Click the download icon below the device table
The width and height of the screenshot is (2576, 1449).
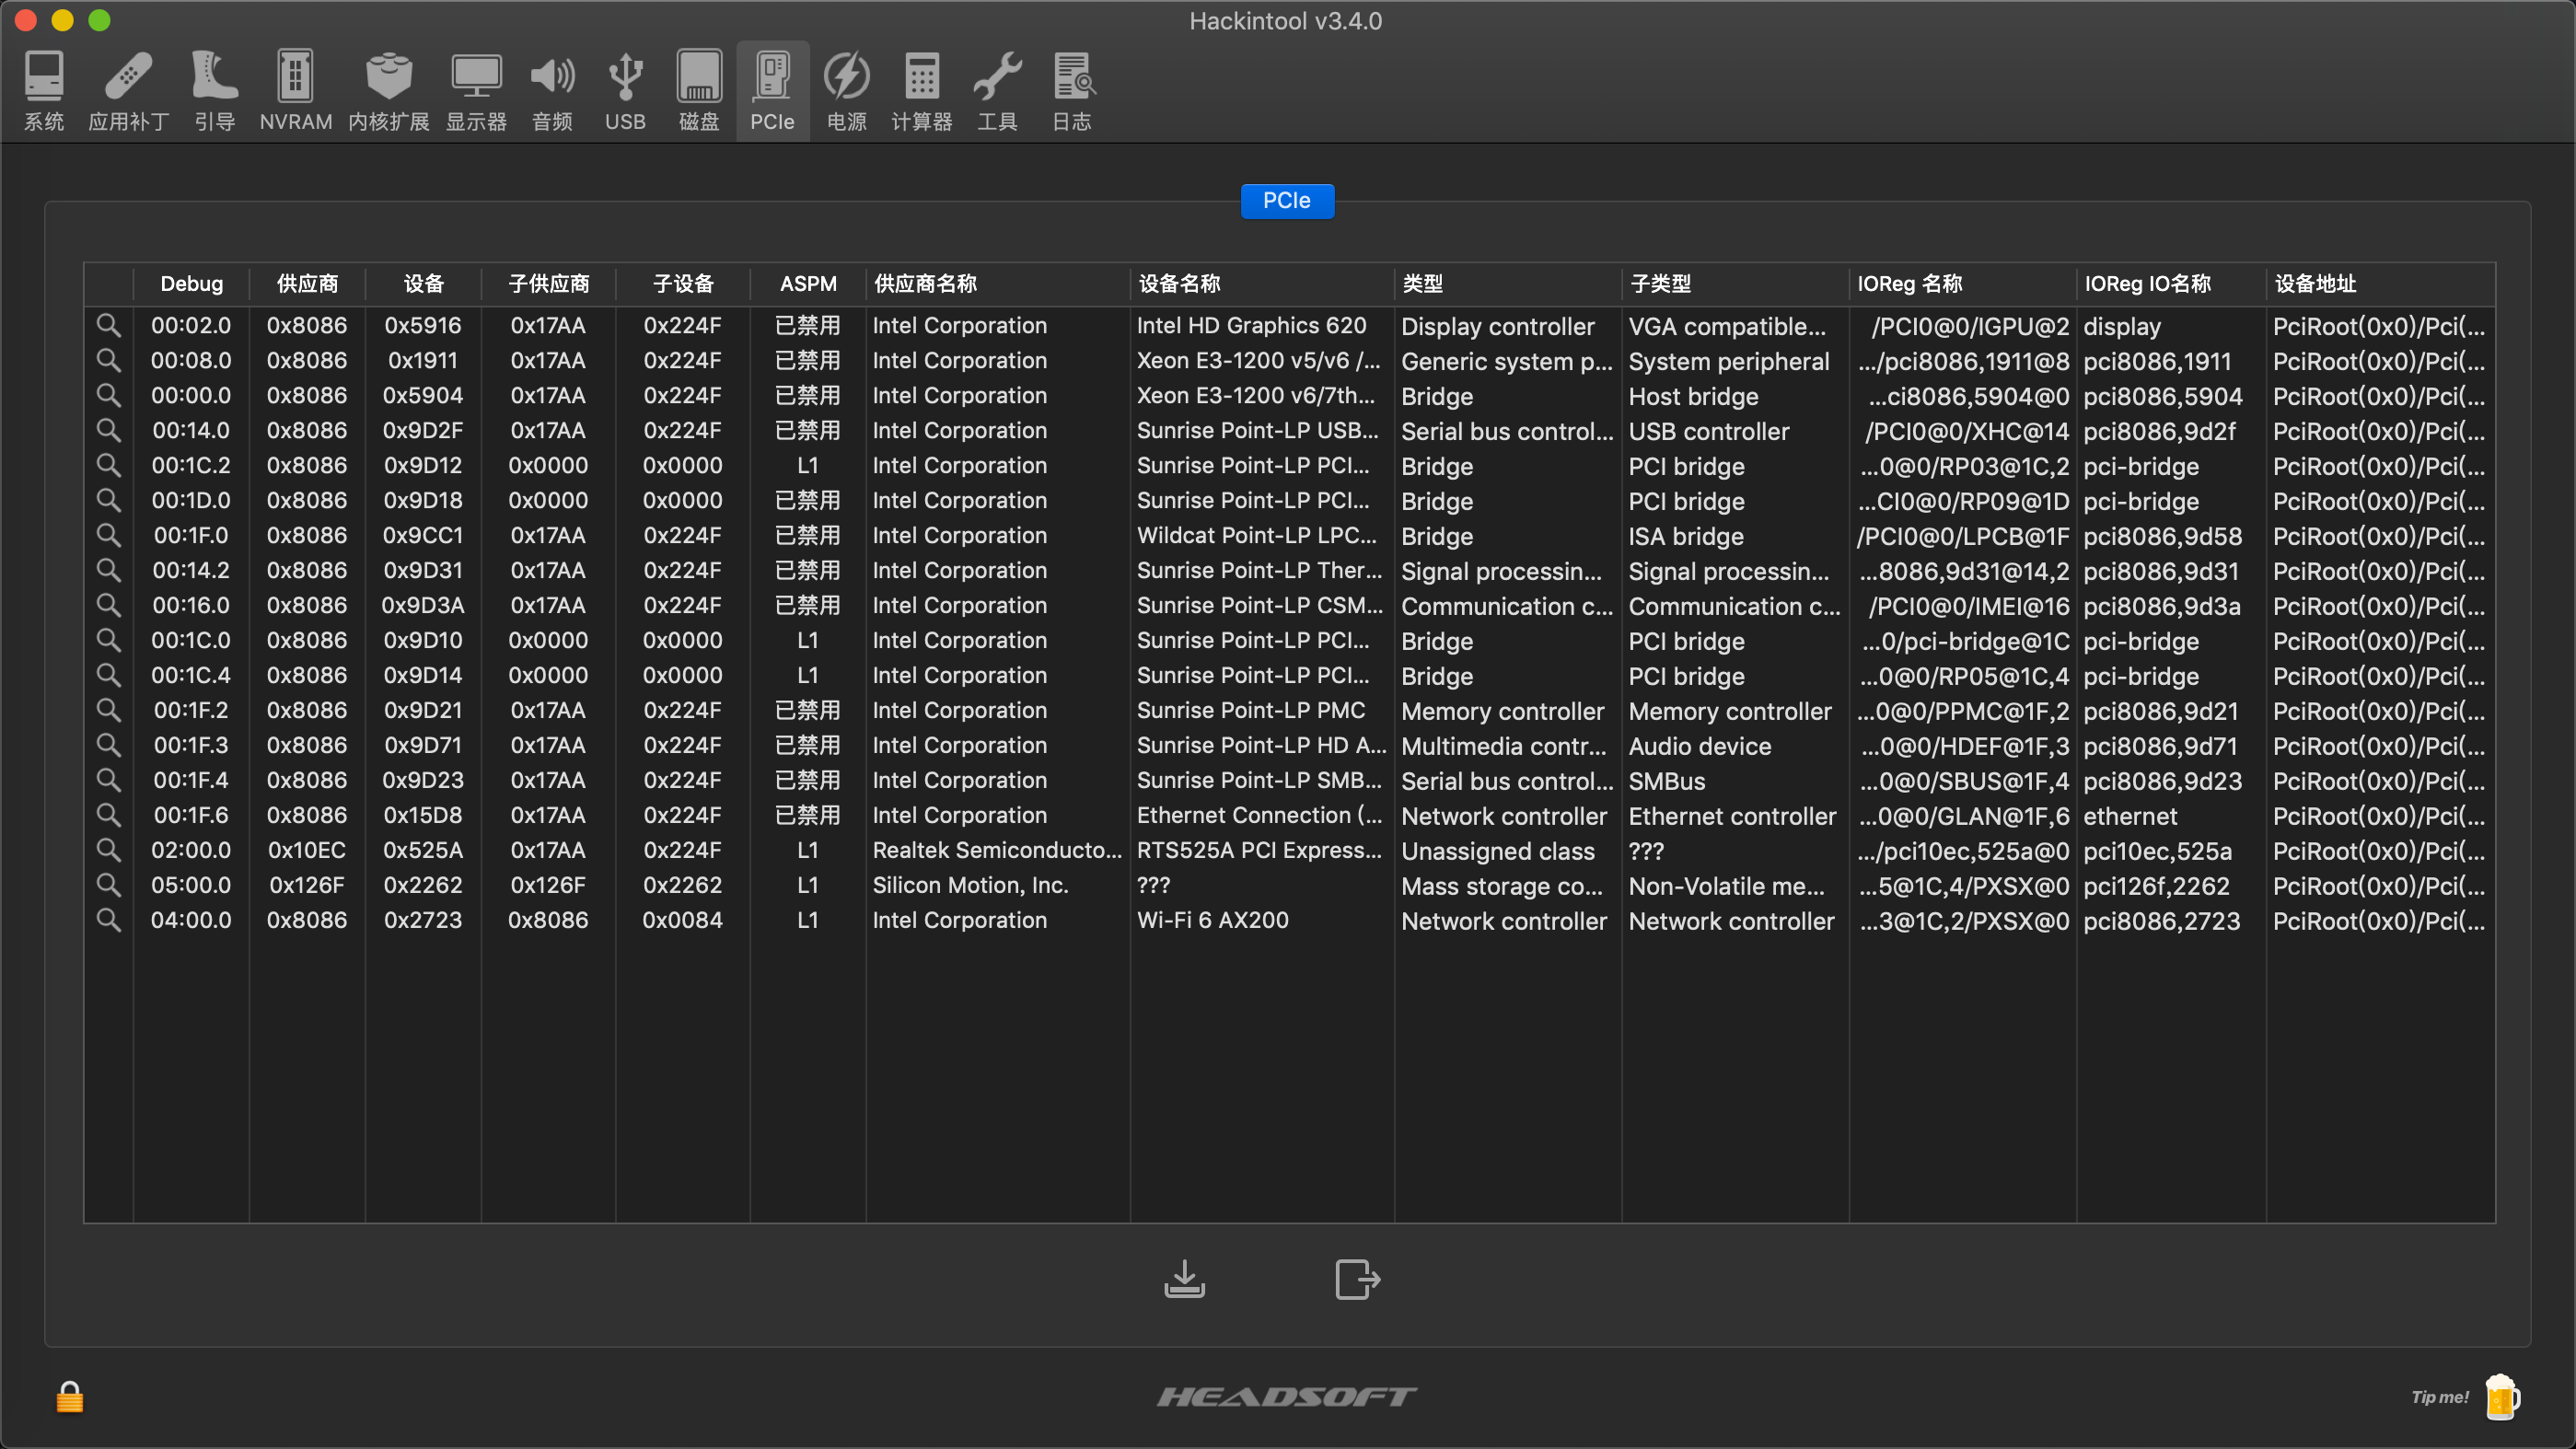pyautogui.click(x=1184, y=1278)
